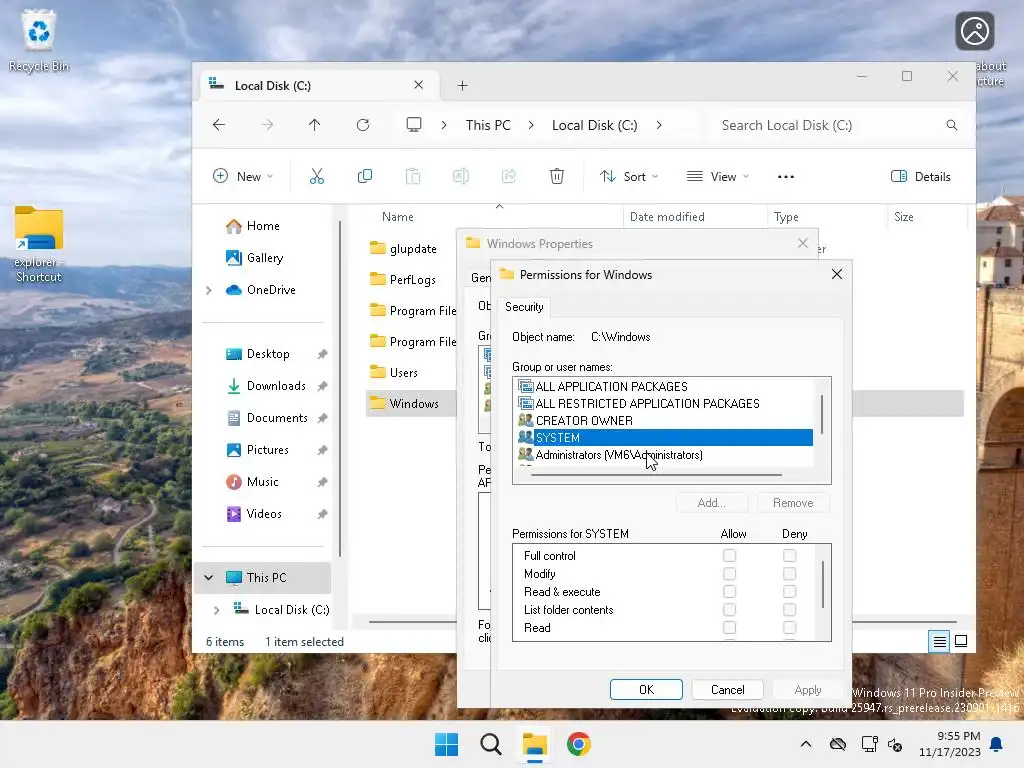Click the horizontal scrollbar in group names list
The width and height of the screenshot is (1024, 768).
coord(656,475)
